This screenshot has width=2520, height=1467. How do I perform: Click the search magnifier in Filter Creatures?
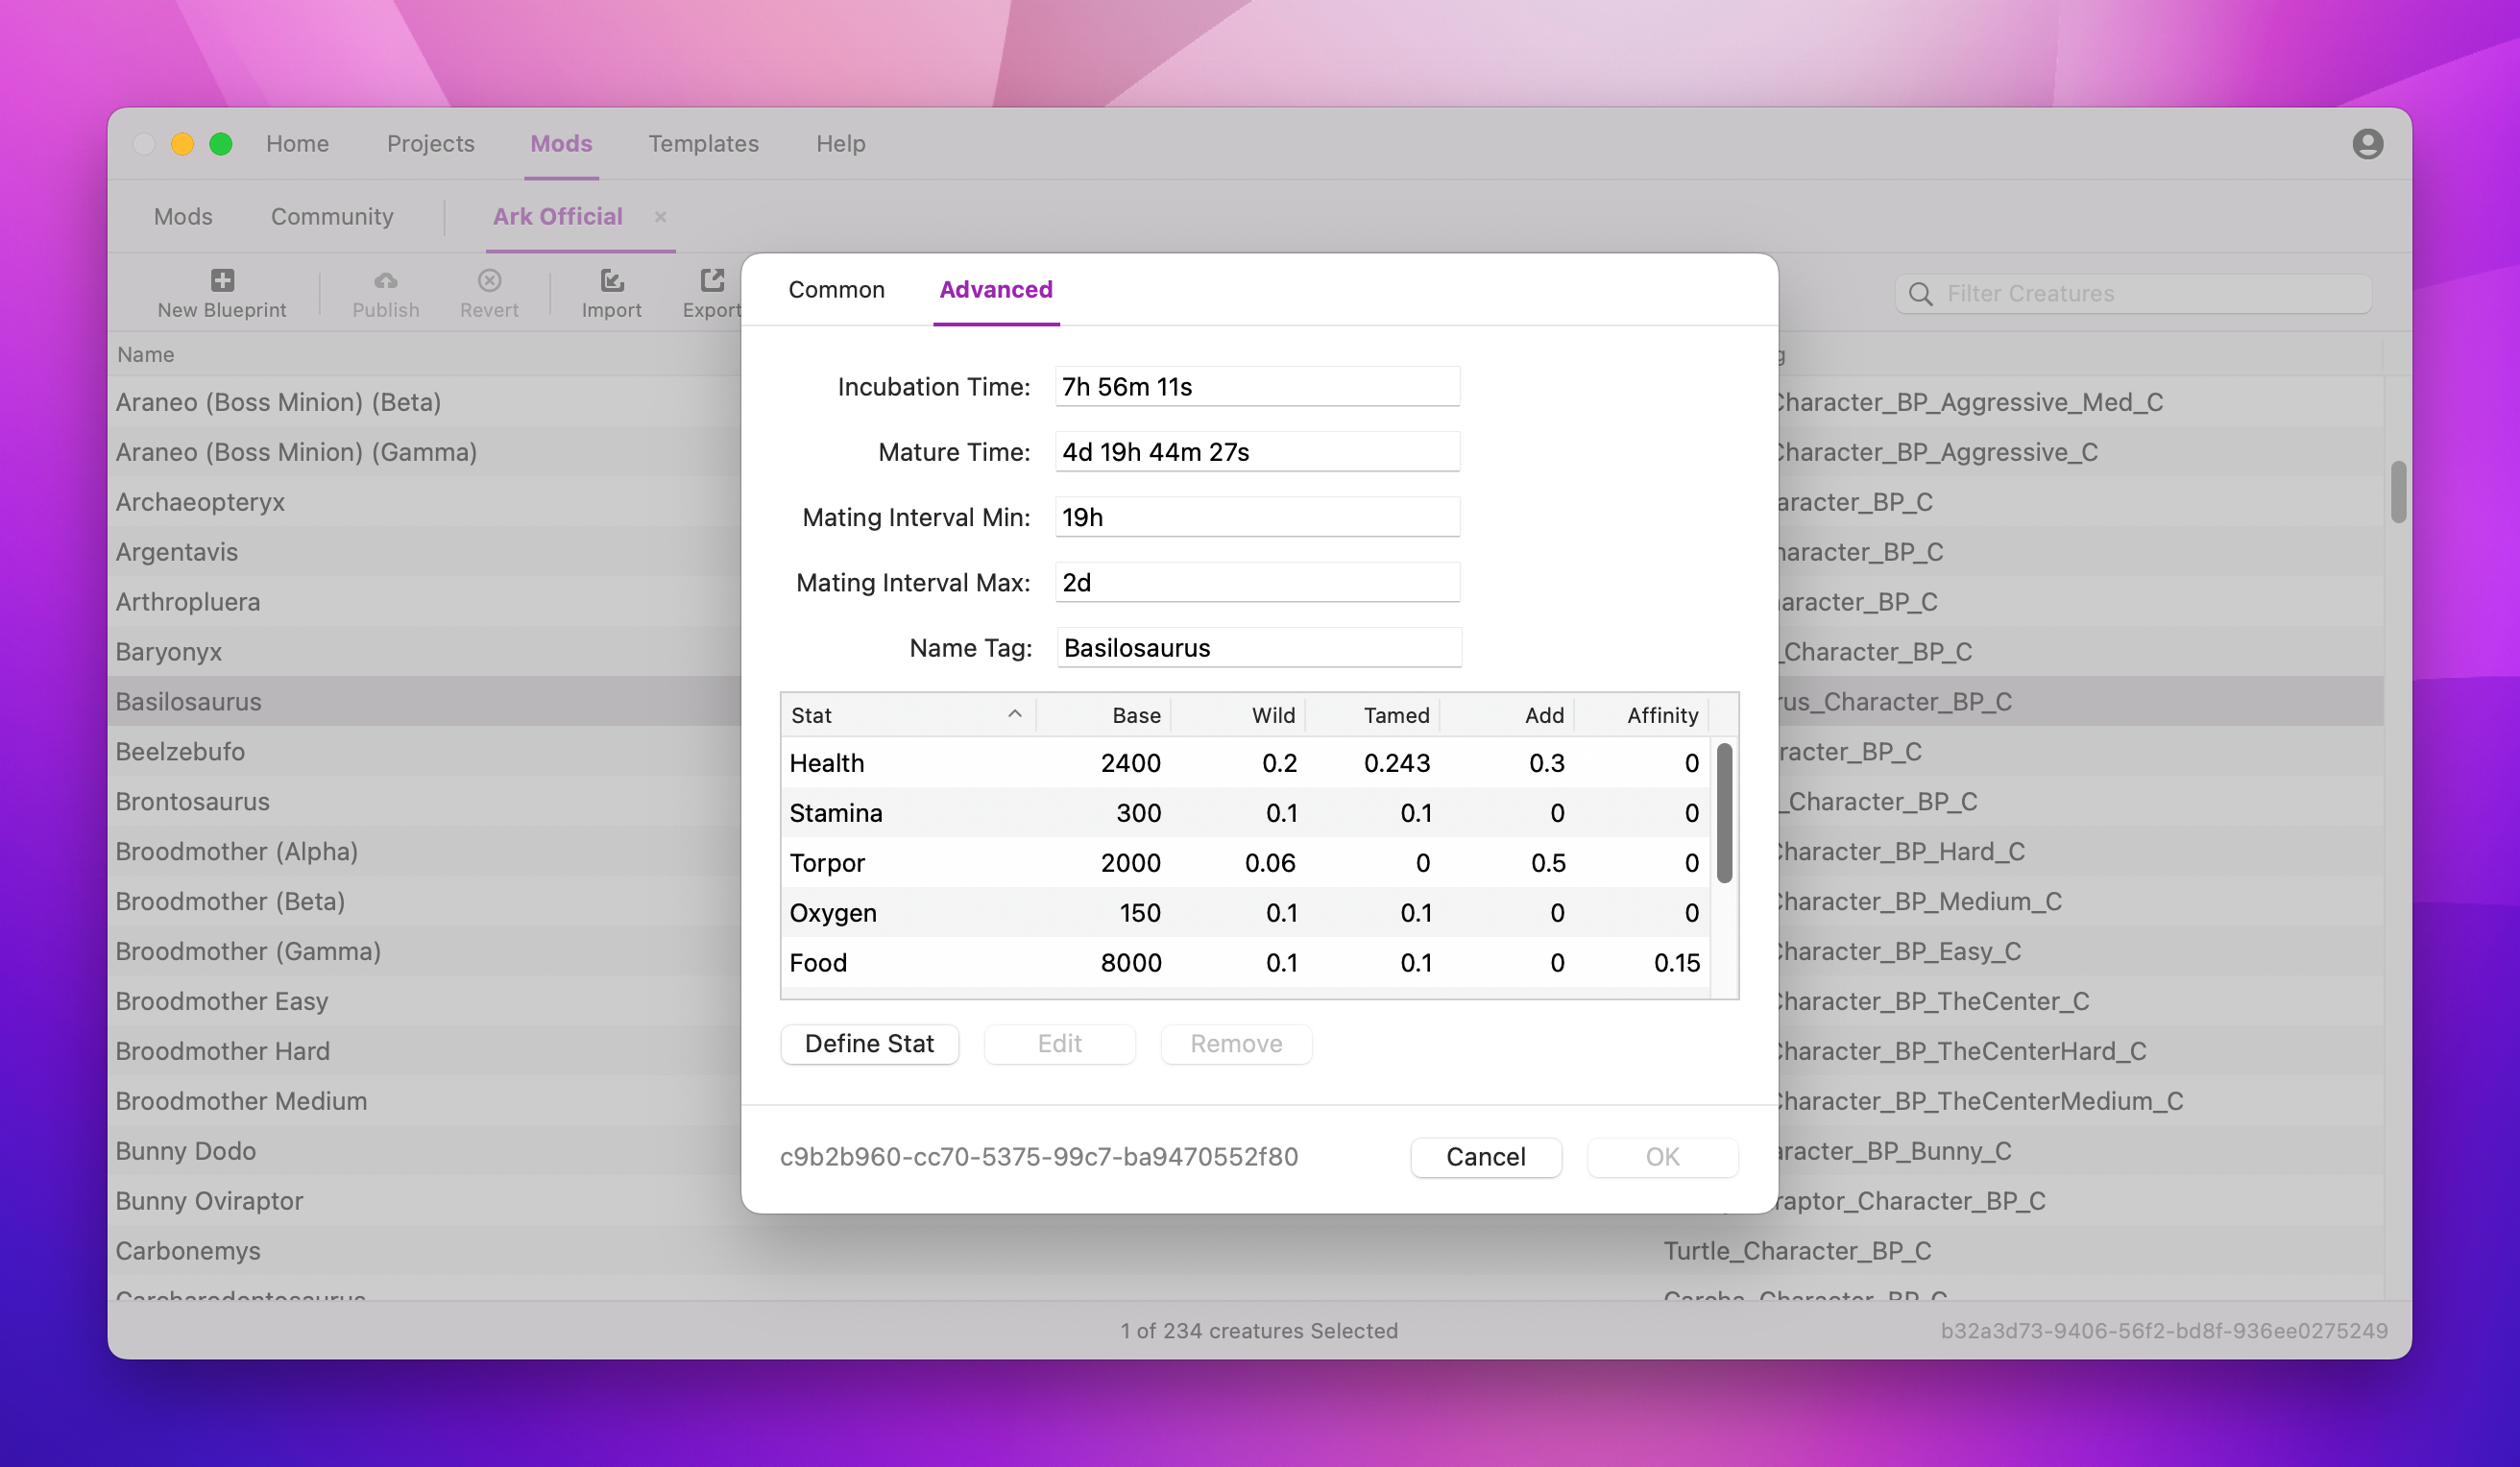[1920, 294]
